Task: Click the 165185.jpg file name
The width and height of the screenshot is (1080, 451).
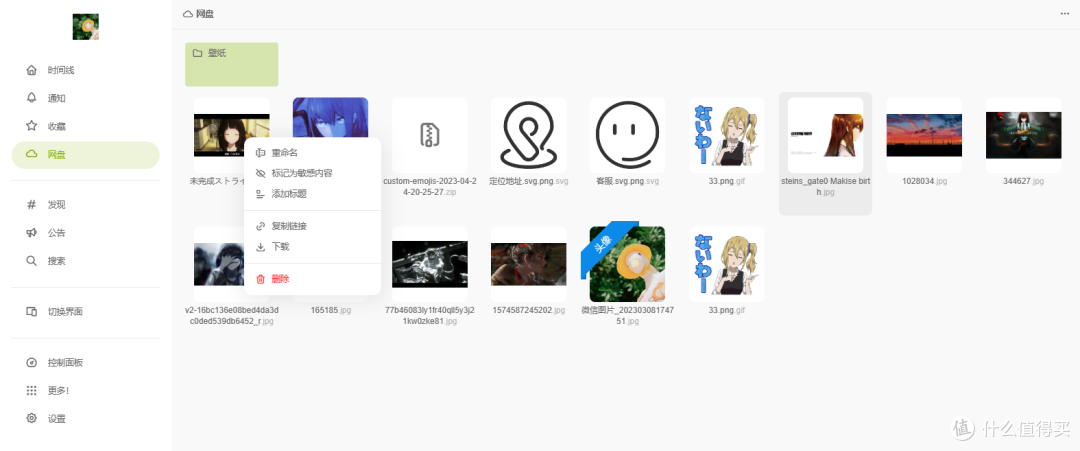Action: (331, 311)
